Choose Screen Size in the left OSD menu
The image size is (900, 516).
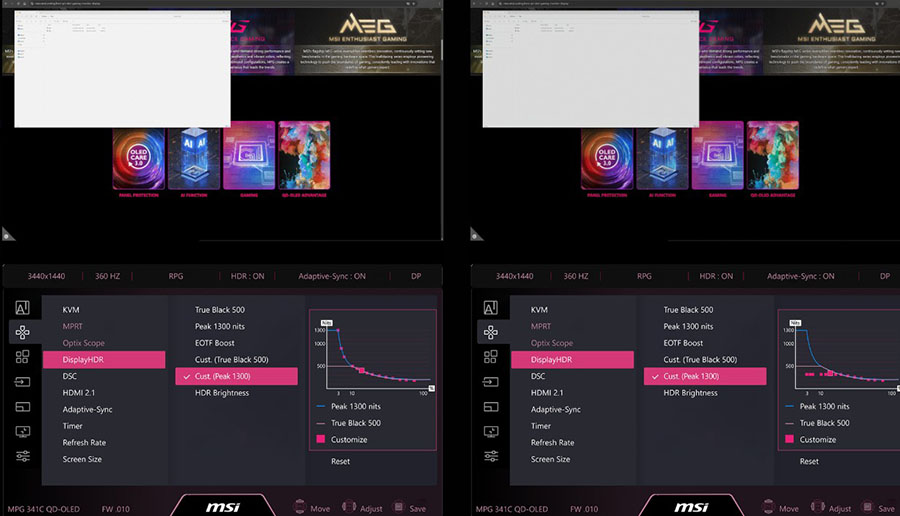pos(82,459)
